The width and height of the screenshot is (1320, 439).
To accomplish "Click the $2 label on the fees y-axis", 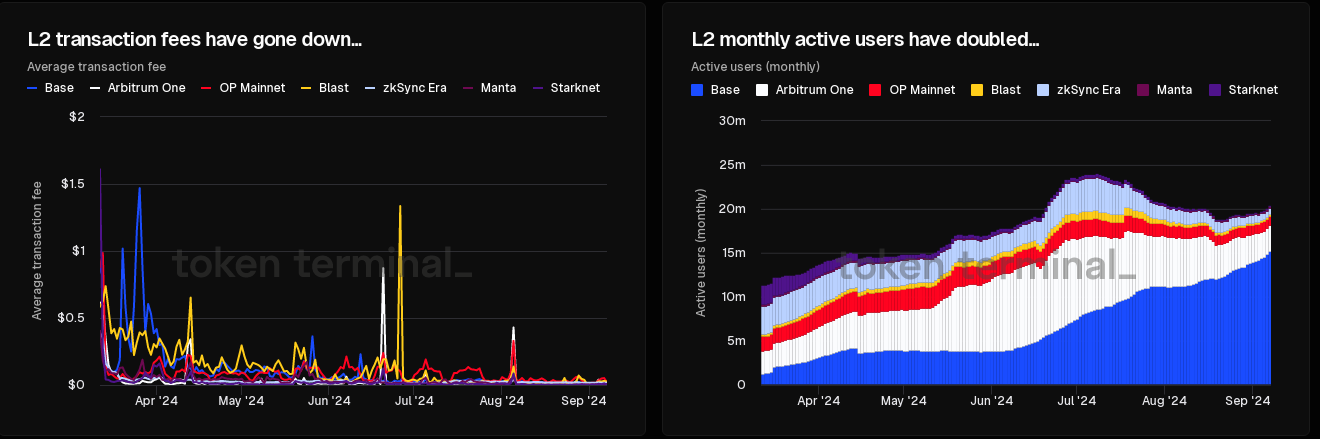I will [x=78, y=117].
